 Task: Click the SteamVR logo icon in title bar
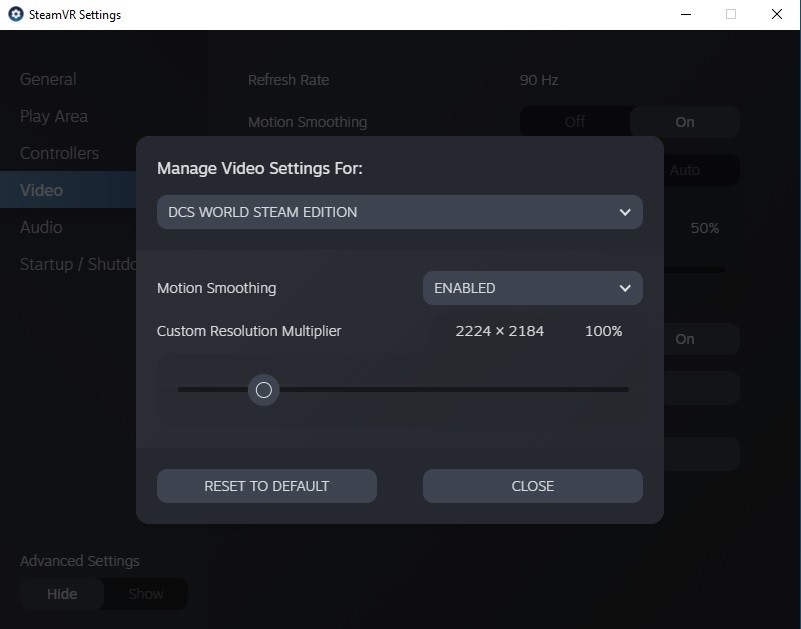click(16, 14)
